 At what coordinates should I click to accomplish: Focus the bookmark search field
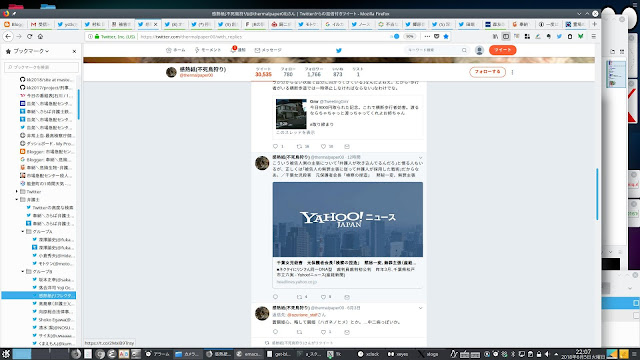click(41, 67)
